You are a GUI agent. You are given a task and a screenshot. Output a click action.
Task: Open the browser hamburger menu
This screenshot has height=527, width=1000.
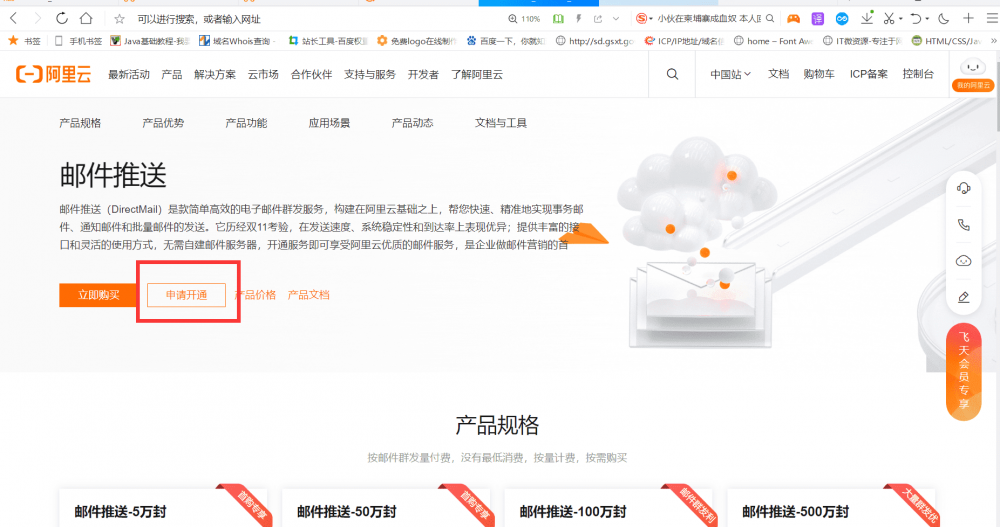pos(992,19)
